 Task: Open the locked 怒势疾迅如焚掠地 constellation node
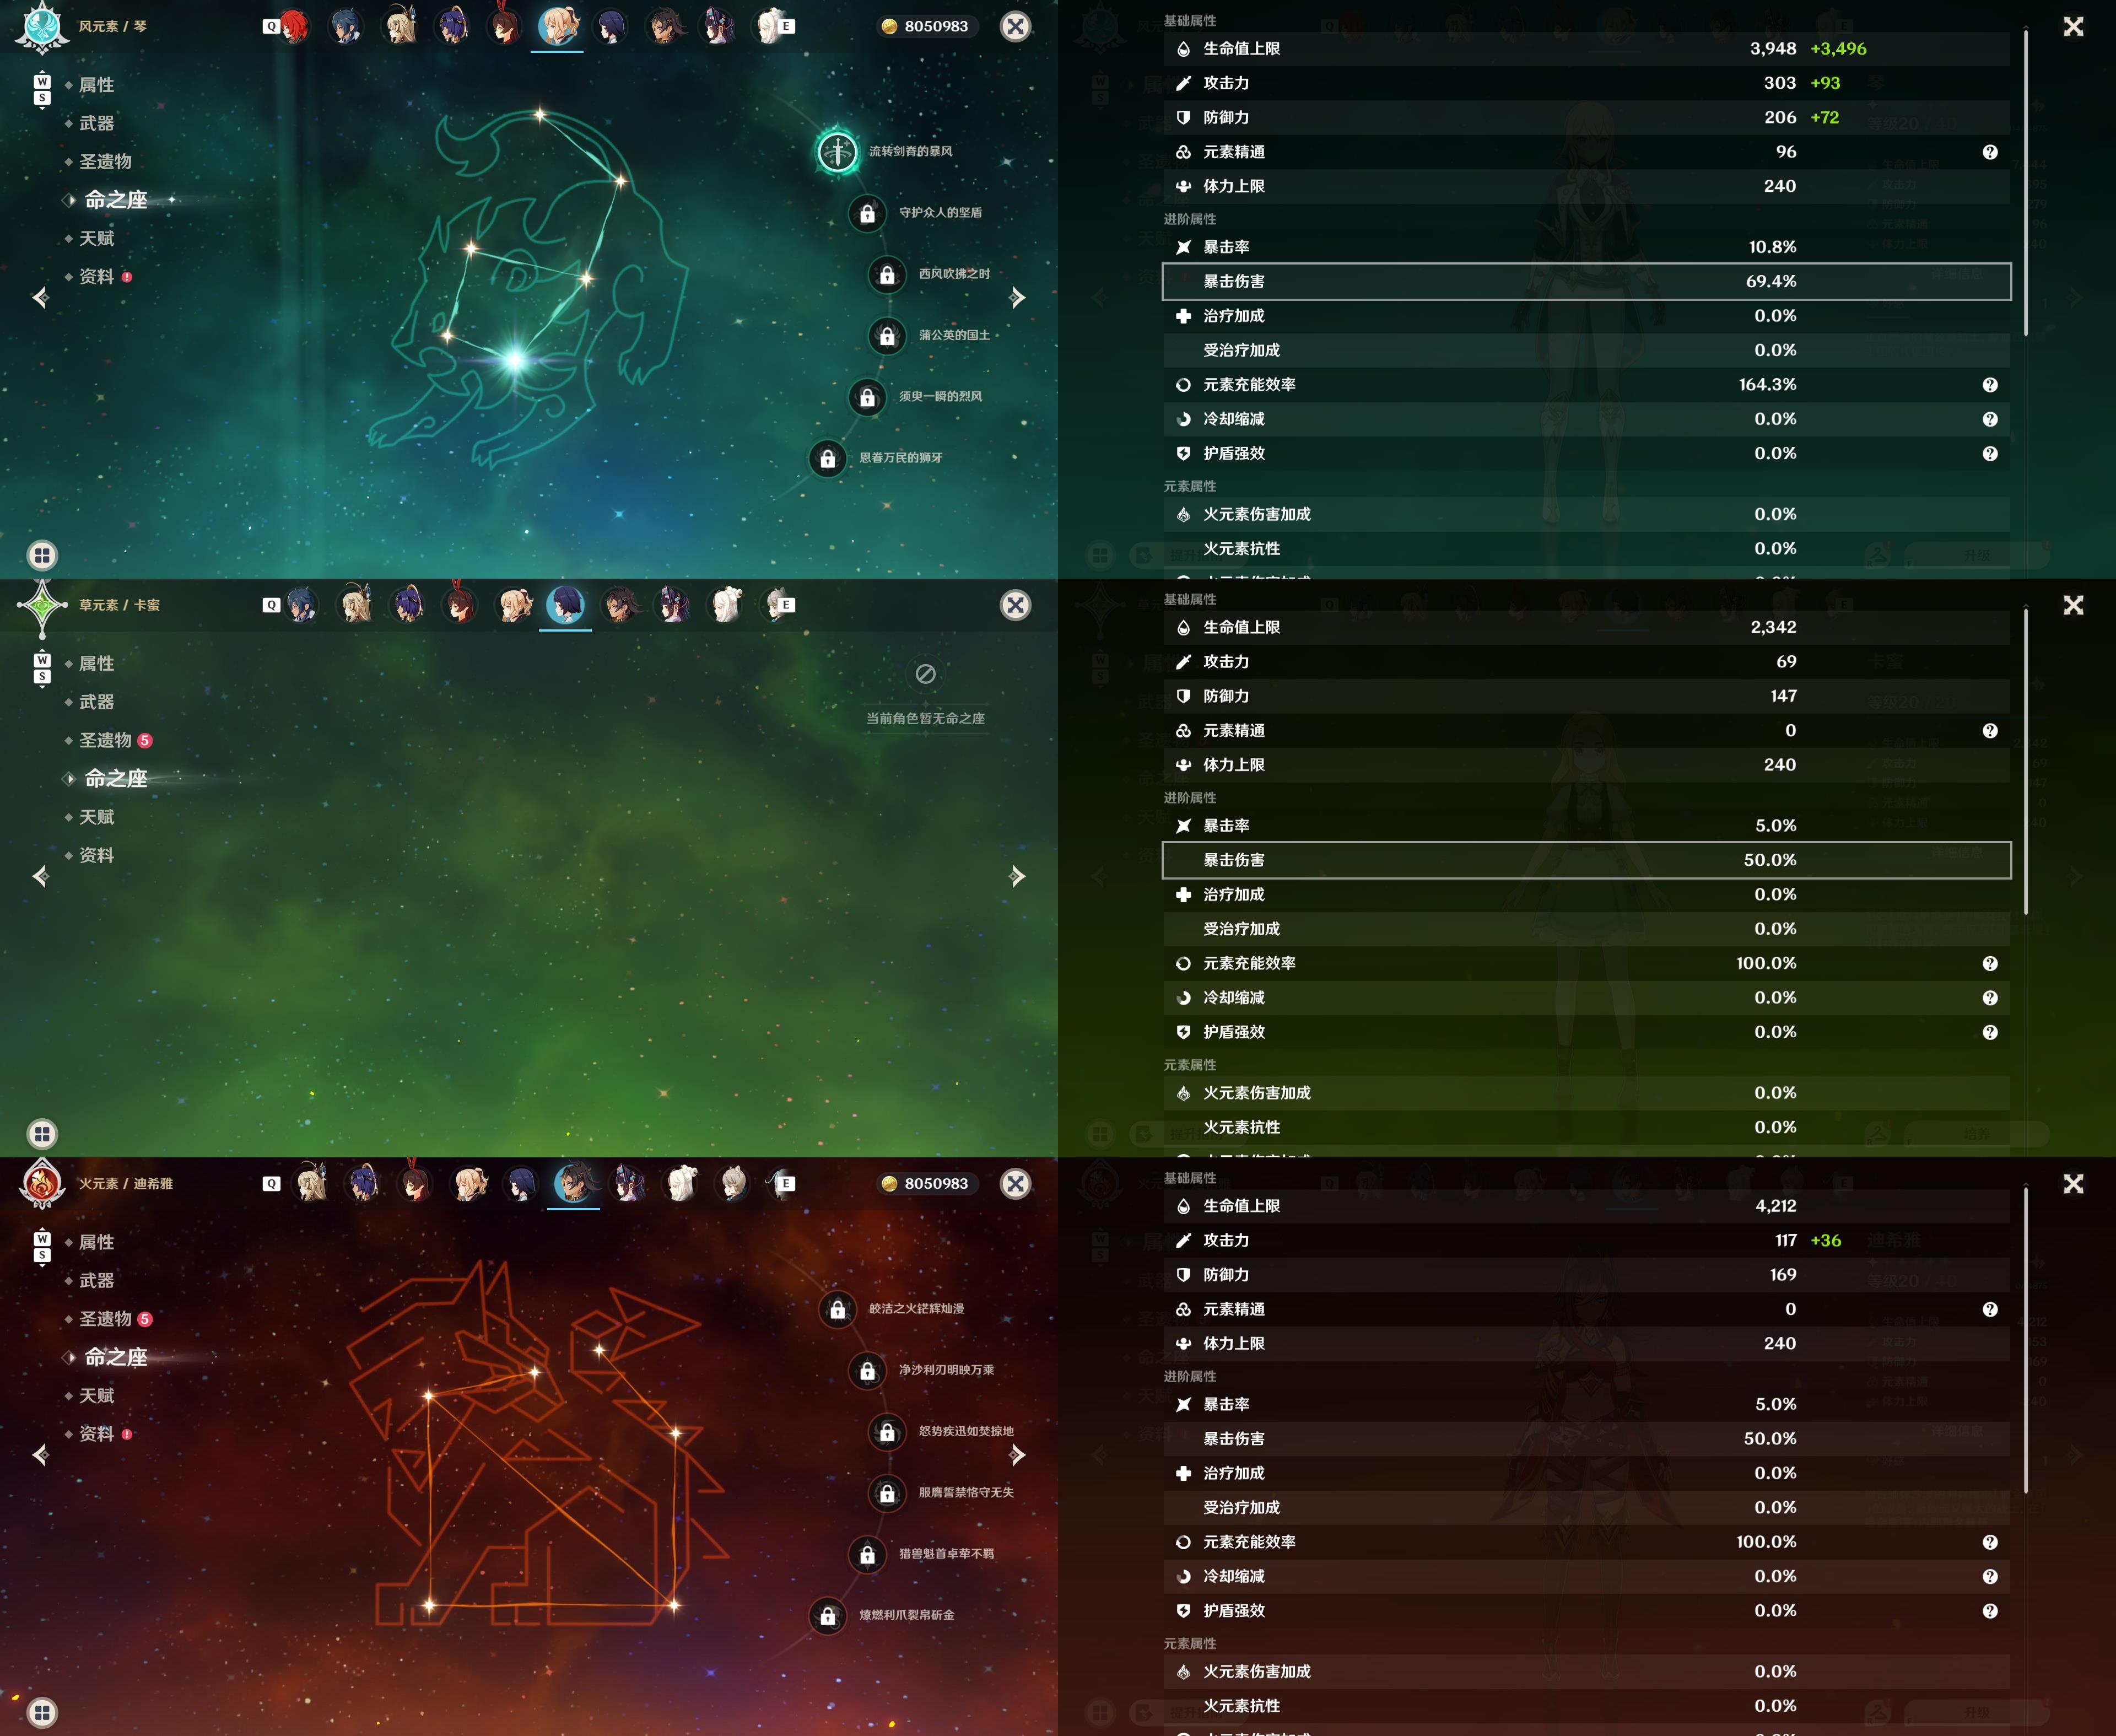[887, 1432]
